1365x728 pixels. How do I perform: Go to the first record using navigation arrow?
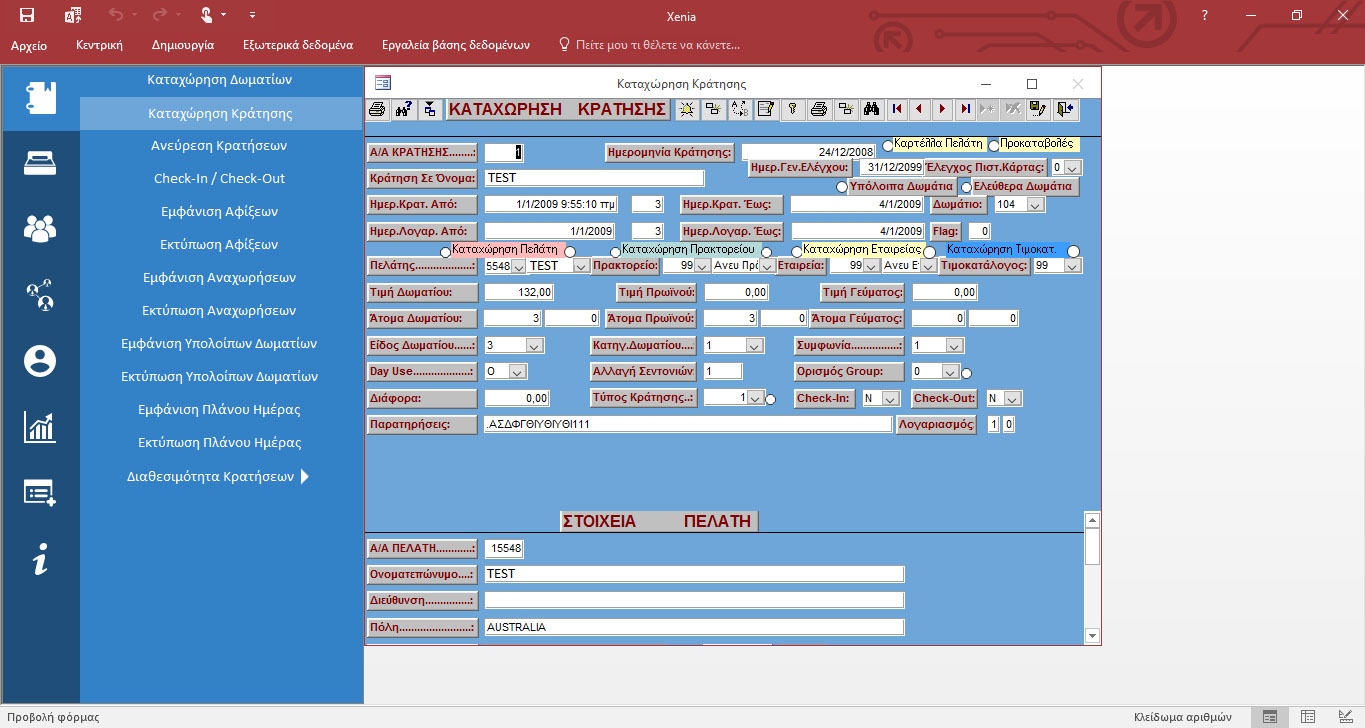[x=896, y=109]
